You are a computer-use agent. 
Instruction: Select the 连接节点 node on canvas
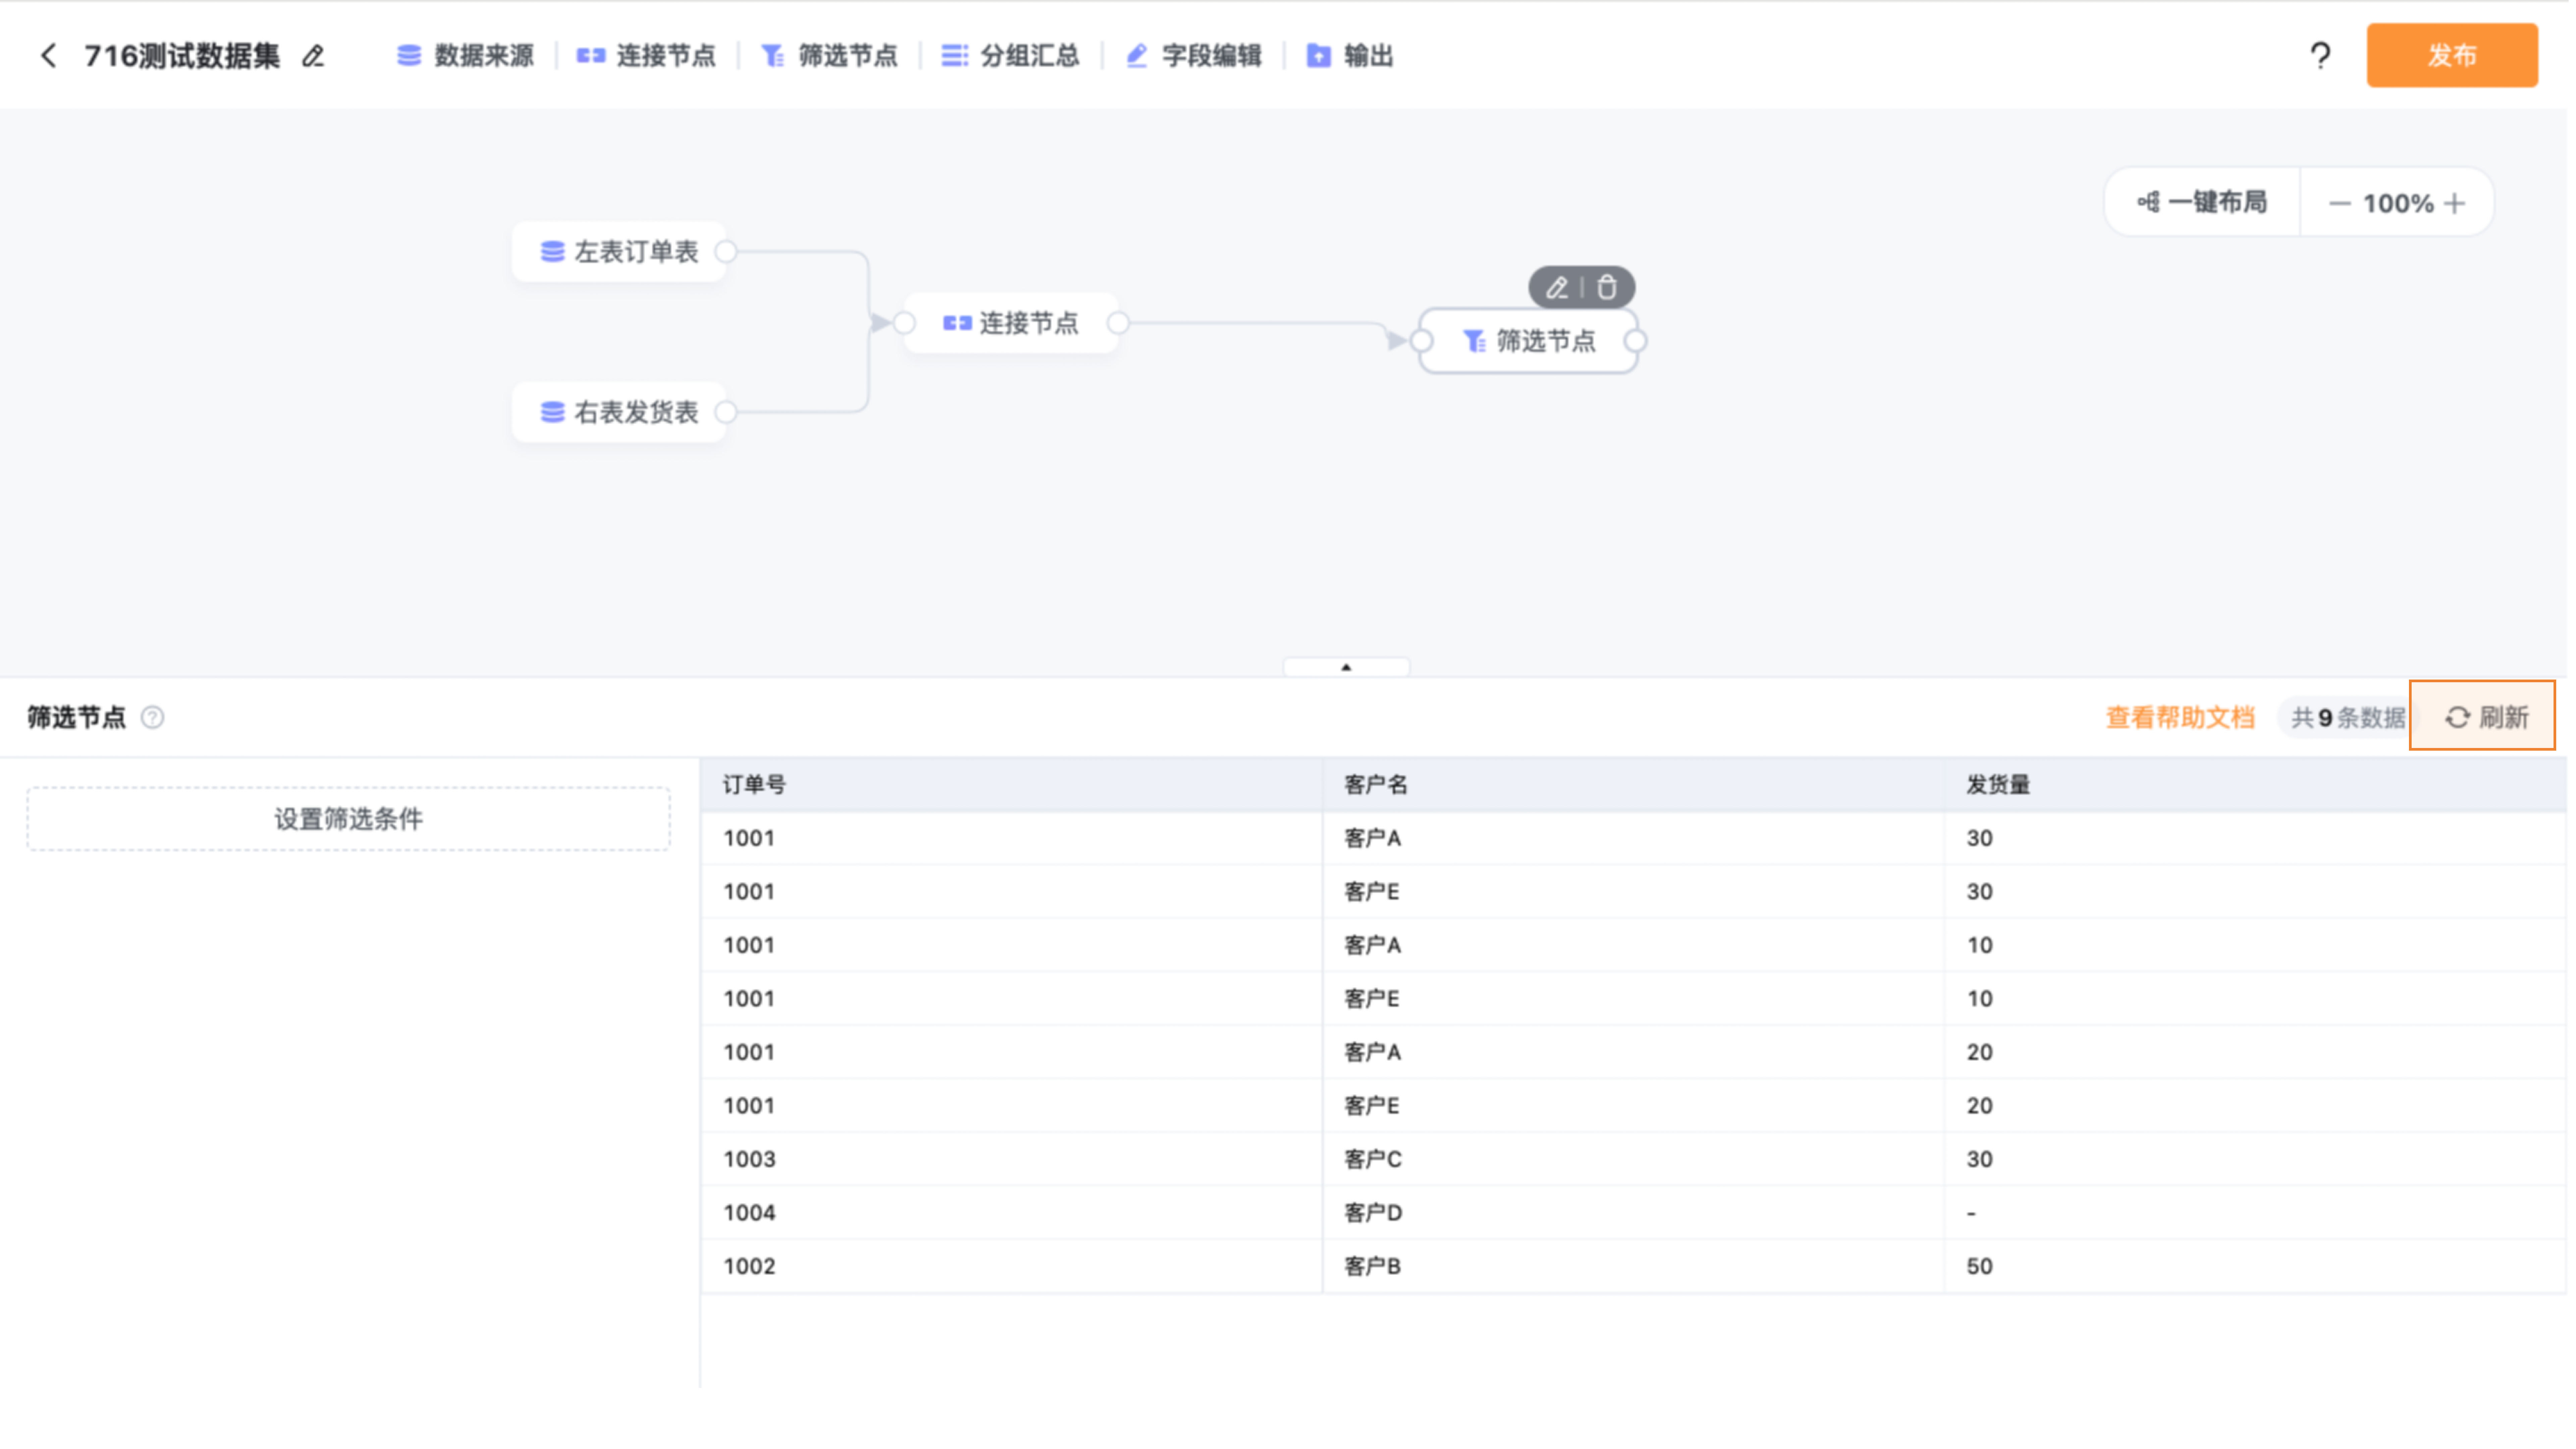click(1011, 323)
